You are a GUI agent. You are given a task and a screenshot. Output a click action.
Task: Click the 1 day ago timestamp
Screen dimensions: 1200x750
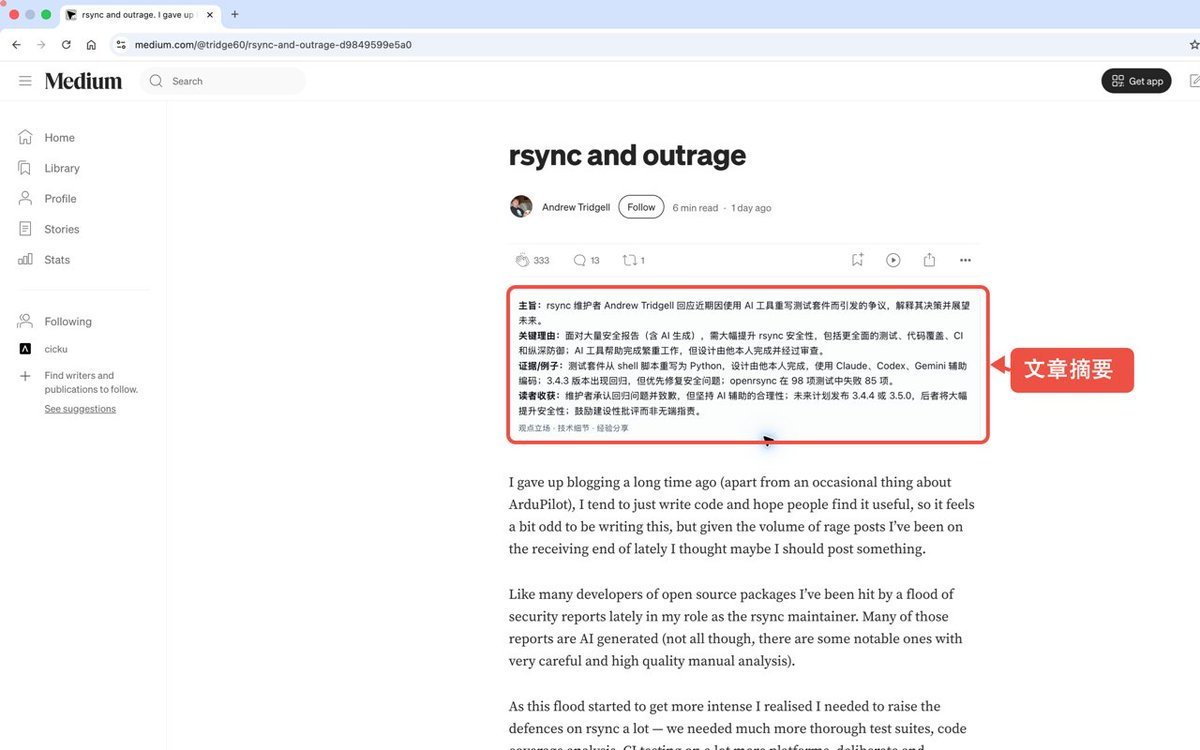[751, 208]
